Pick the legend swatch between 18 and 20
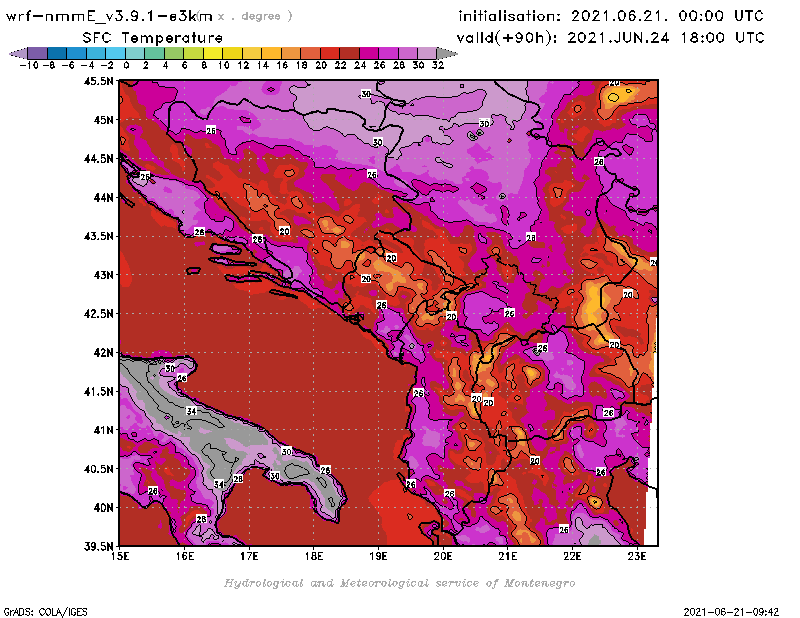Viewport: 800px width, 618px height. tap(311, 53)
